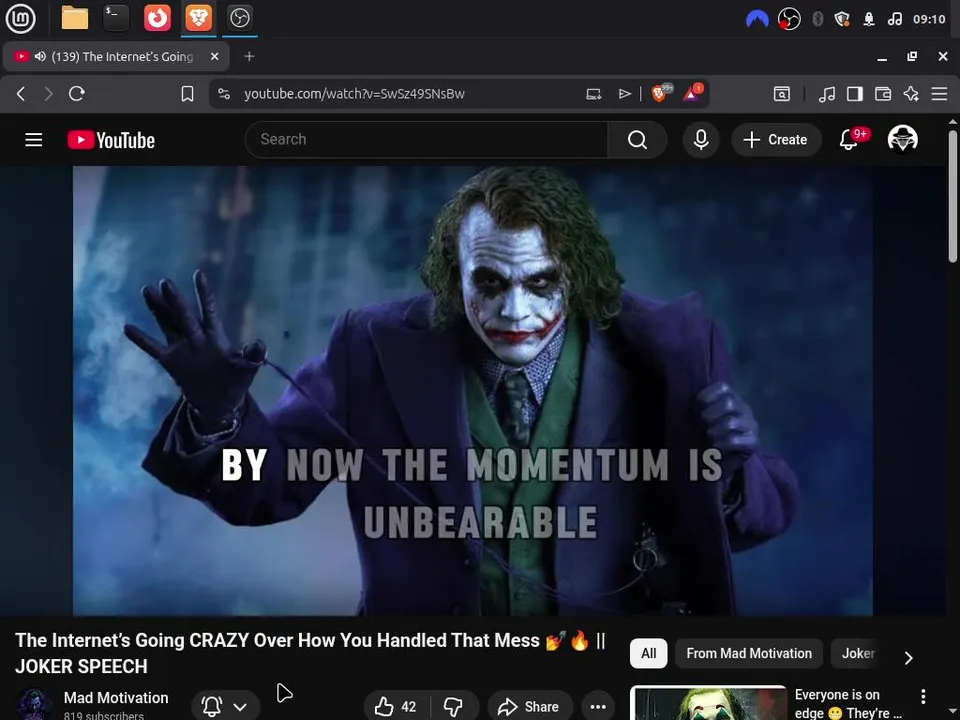The height and width of the screenshot is (720, 960).
Task: Launch the Files manager from the panel
Action: 75,18
